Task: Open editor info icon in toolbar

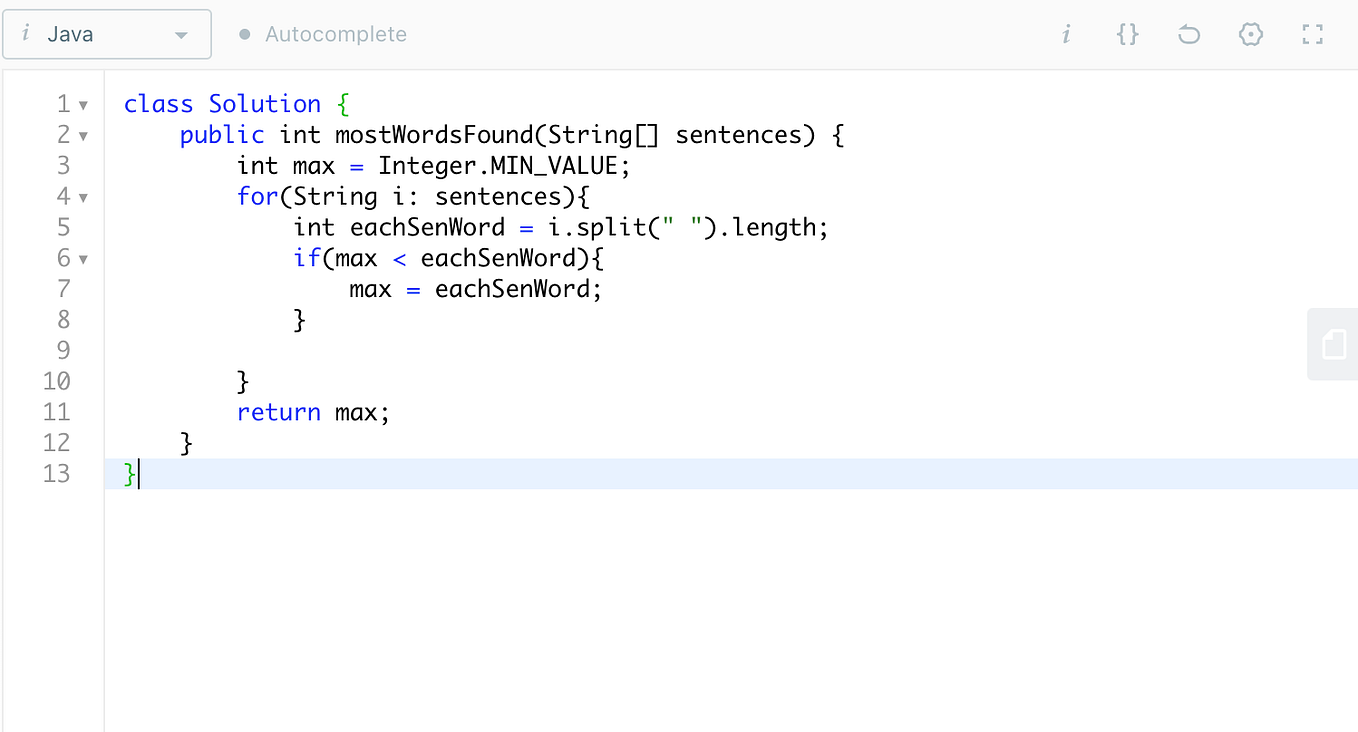Action: coord(1066,35)
